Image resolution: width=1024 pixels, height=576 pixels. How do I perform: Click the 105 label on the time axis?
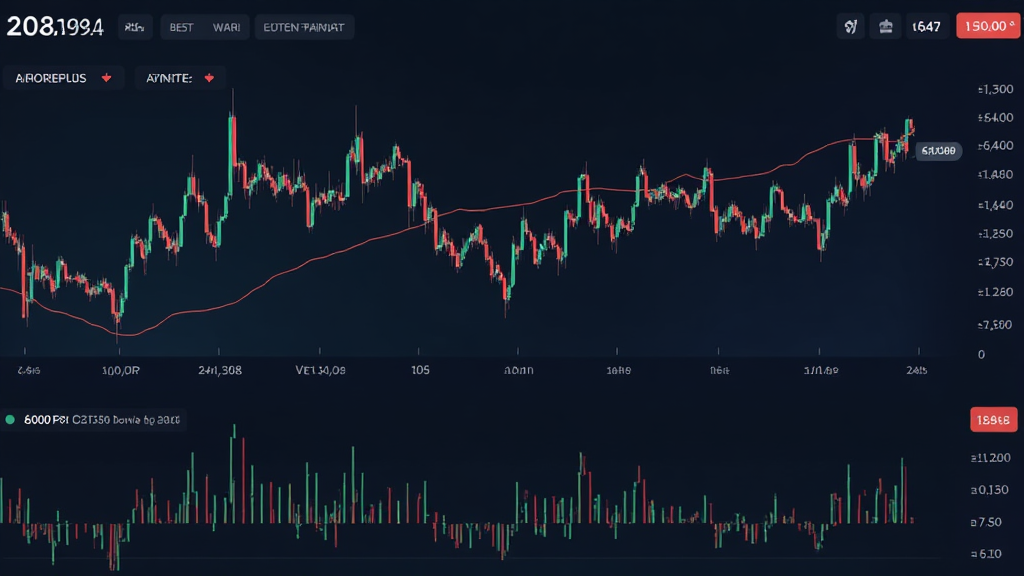click(x=417, y=370)
